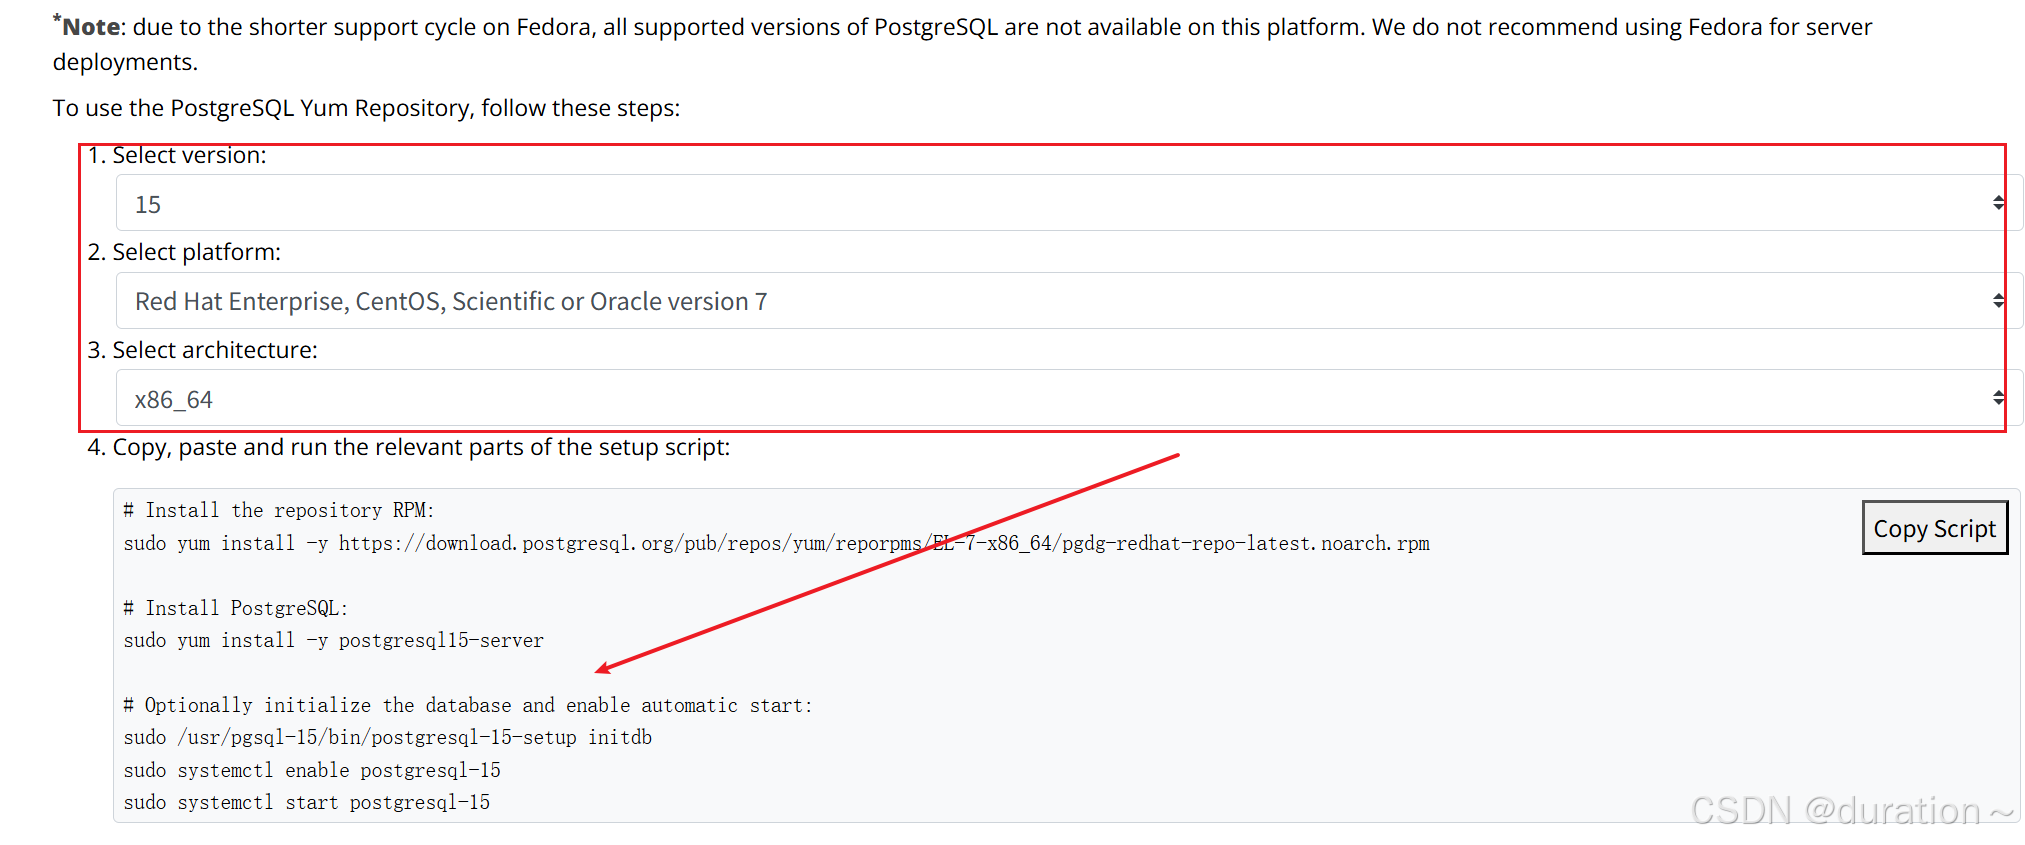Click the yum install repository RPM command line
This screenshot has height=845, width=2025.
[x=777, y=543]
